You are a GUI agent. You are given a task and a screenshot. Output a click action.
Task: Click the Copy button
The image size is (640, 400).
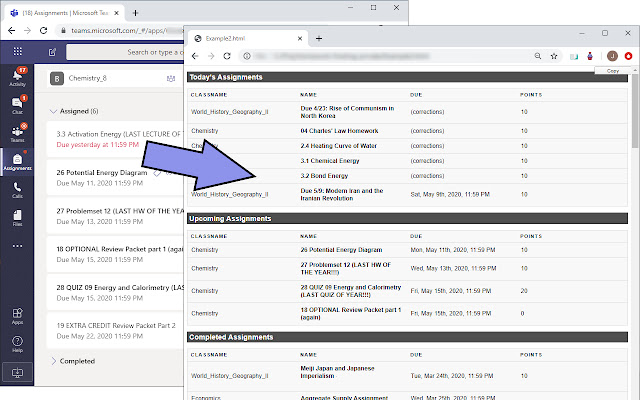click(612, 71)
